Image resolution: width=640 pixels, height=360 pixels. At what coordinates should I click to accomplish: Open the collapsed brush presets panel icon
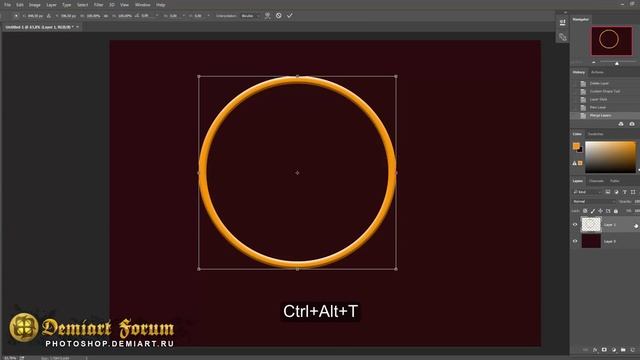563,37
